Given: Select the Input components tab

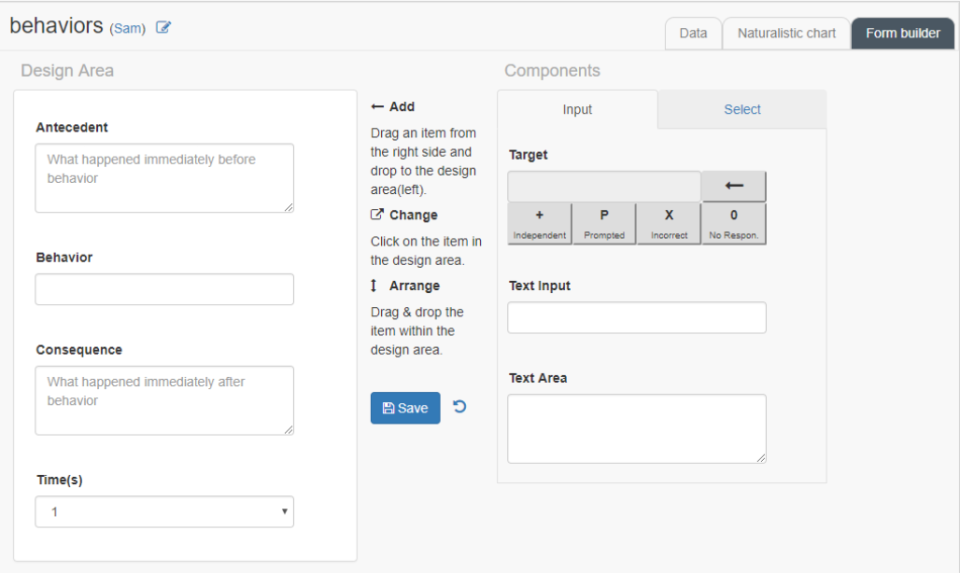Looking at the screenshot, I should point(577,109).
